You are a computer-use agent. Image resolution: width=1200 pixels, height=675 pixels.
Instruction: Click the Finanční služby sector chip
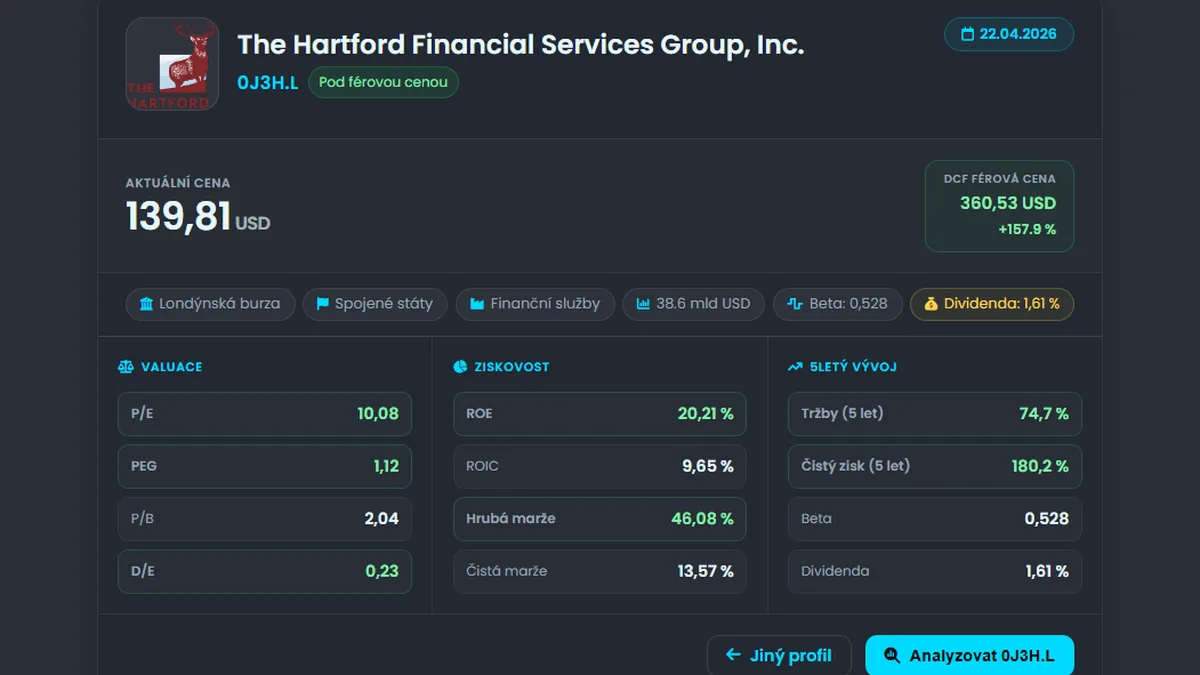point(535,304)
